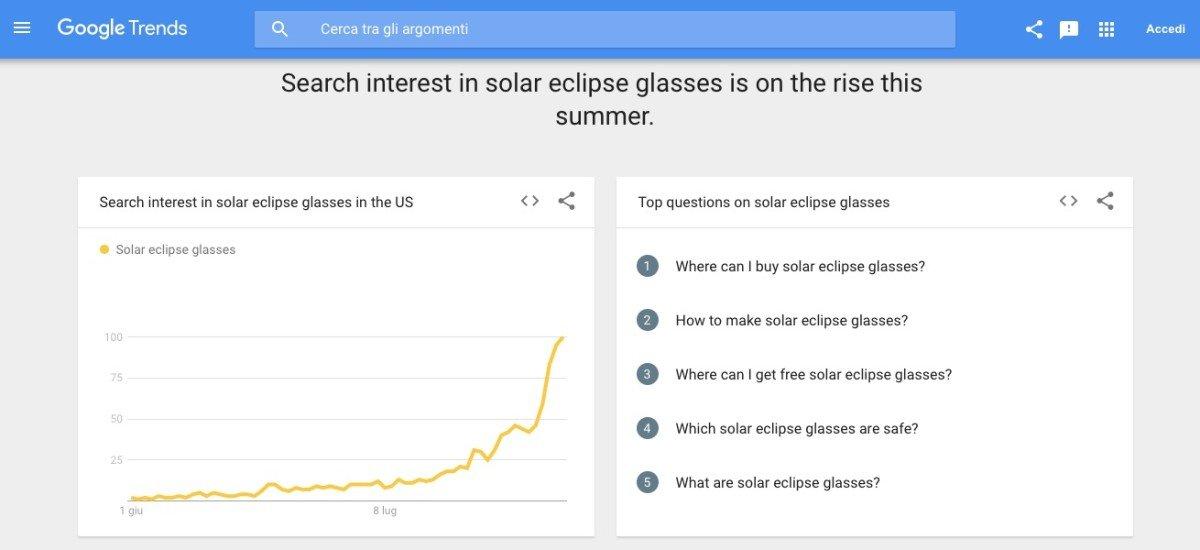Open 'Which solar eclipse glasses are safe?'
The image size is (1200, 550).
click(796, 428)
